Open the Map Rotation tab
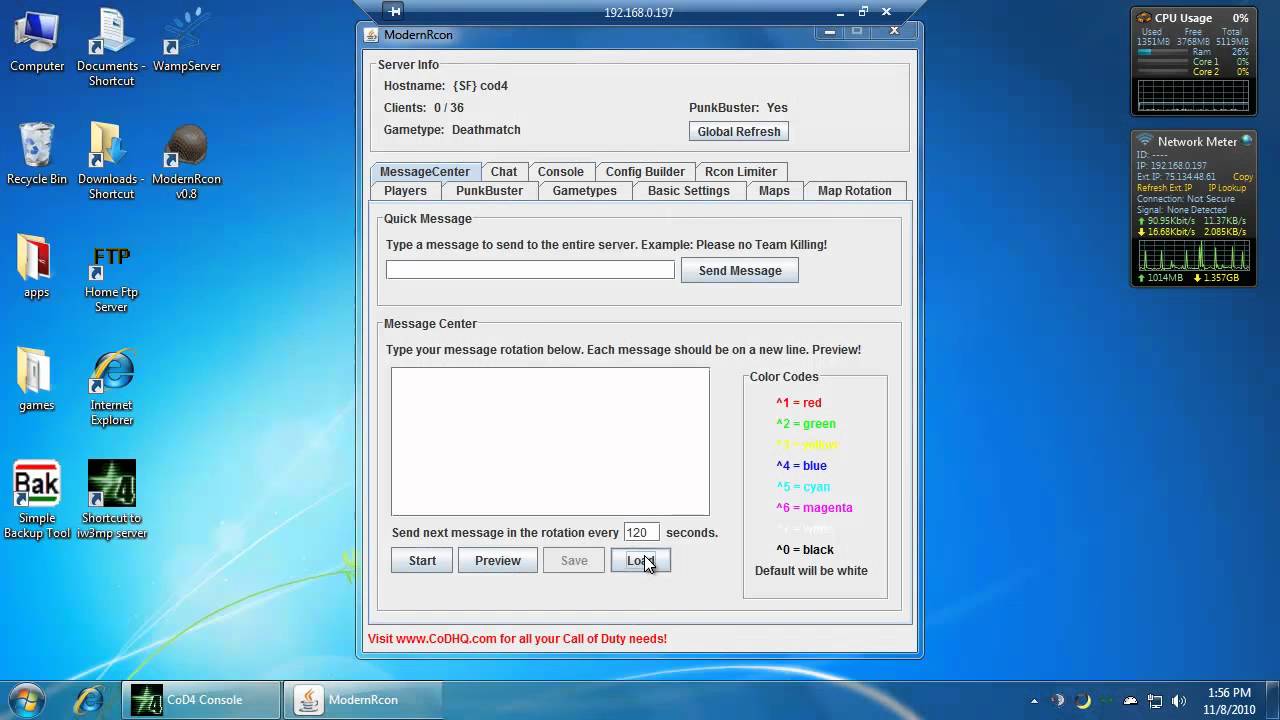Viewport: 1280px width, 720px height. [x=855, y=191]
